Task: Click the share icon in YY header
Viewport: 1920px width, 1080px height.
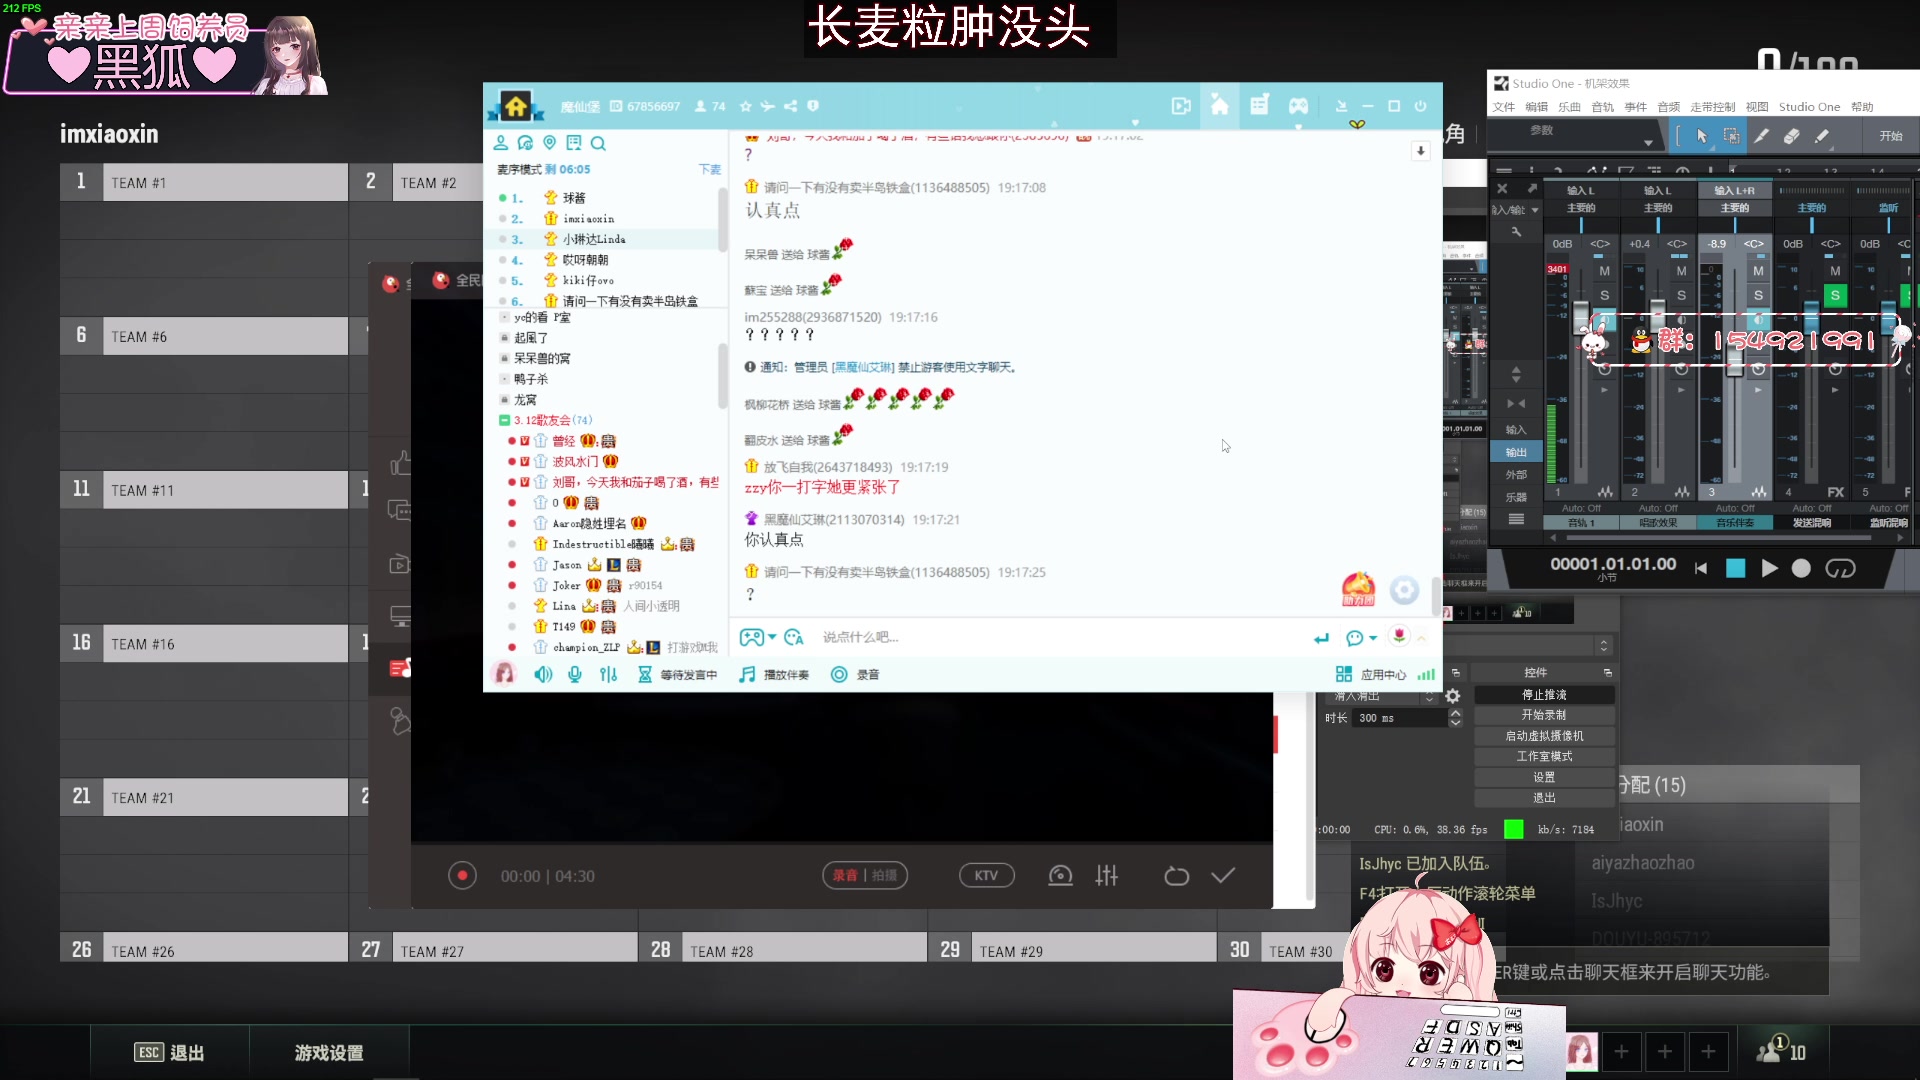Action: (x=790, y=106)
